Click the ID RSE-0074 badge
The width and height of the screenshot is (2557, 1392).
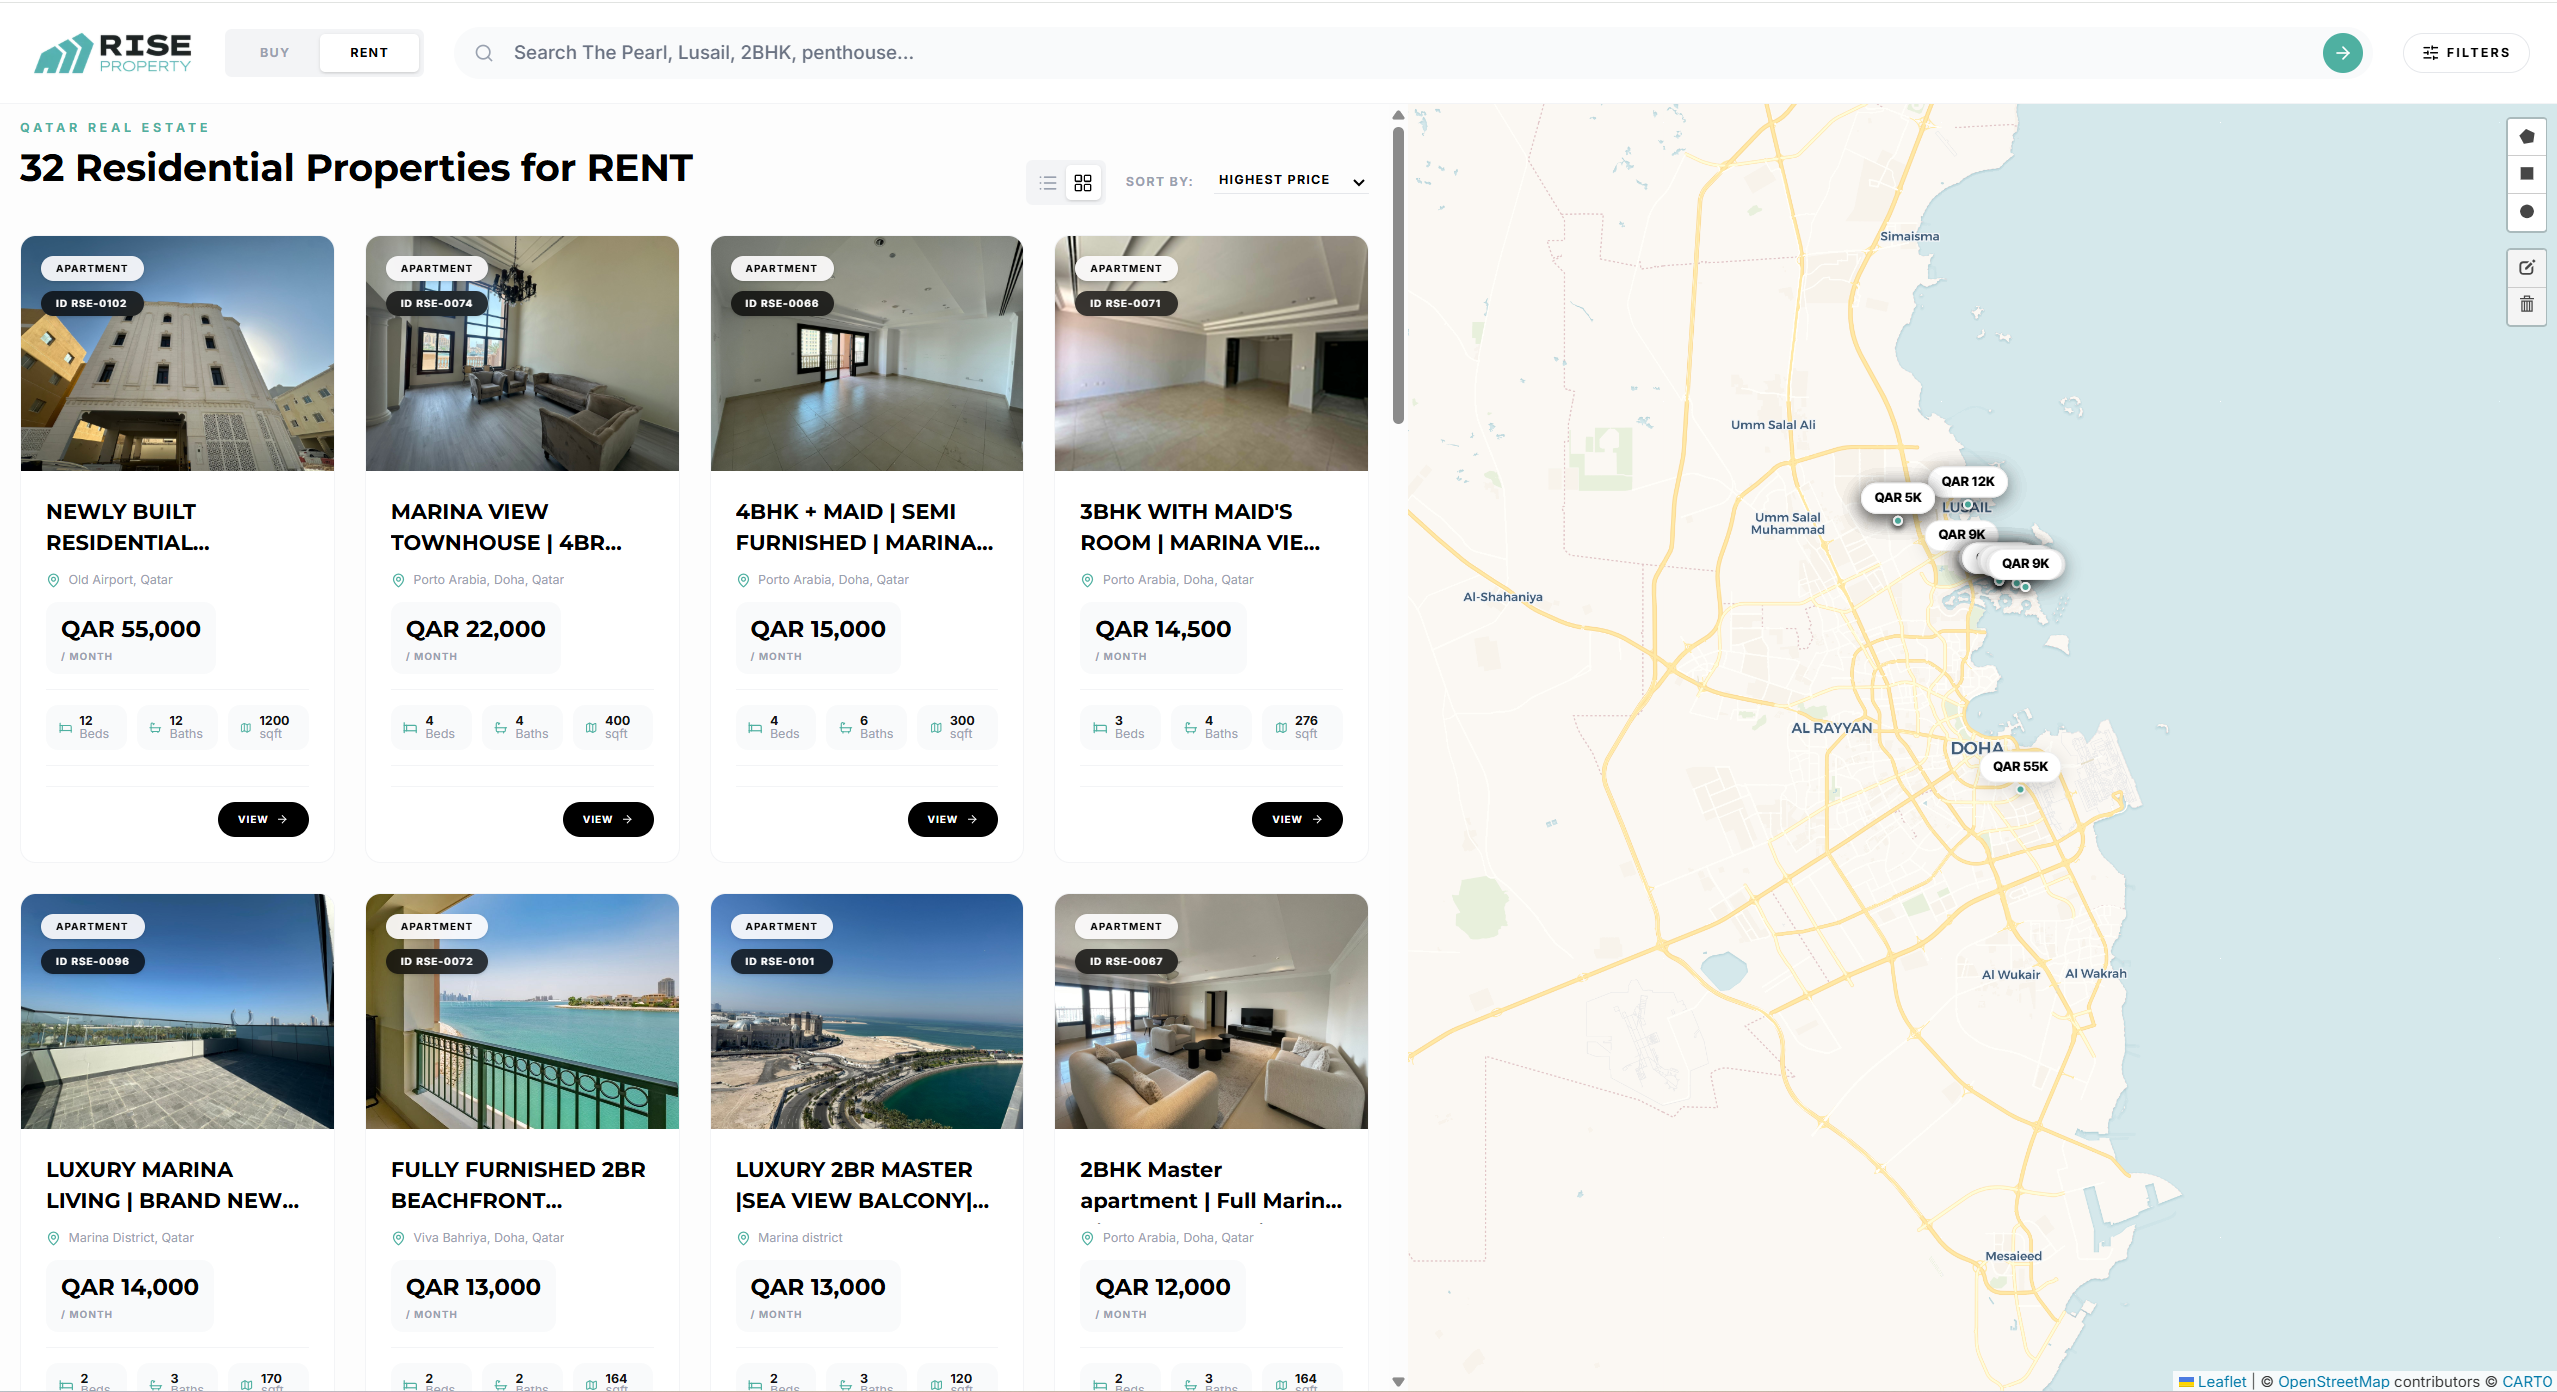(x=436, y=303)
